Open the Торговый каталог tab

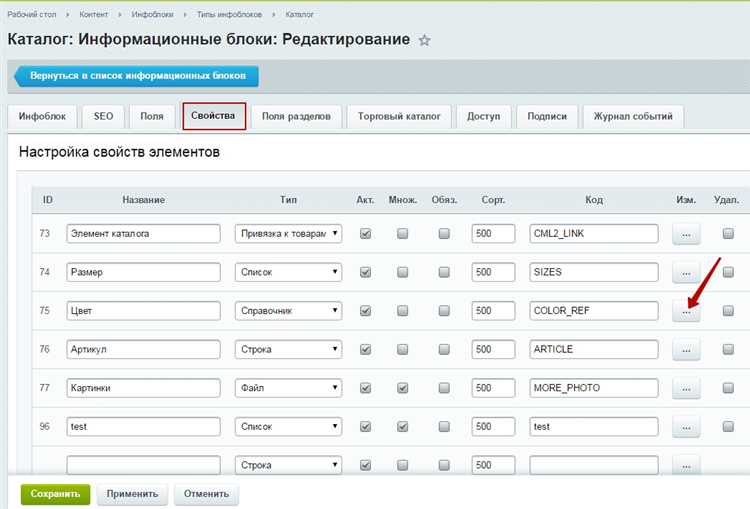tap(399, 117)
